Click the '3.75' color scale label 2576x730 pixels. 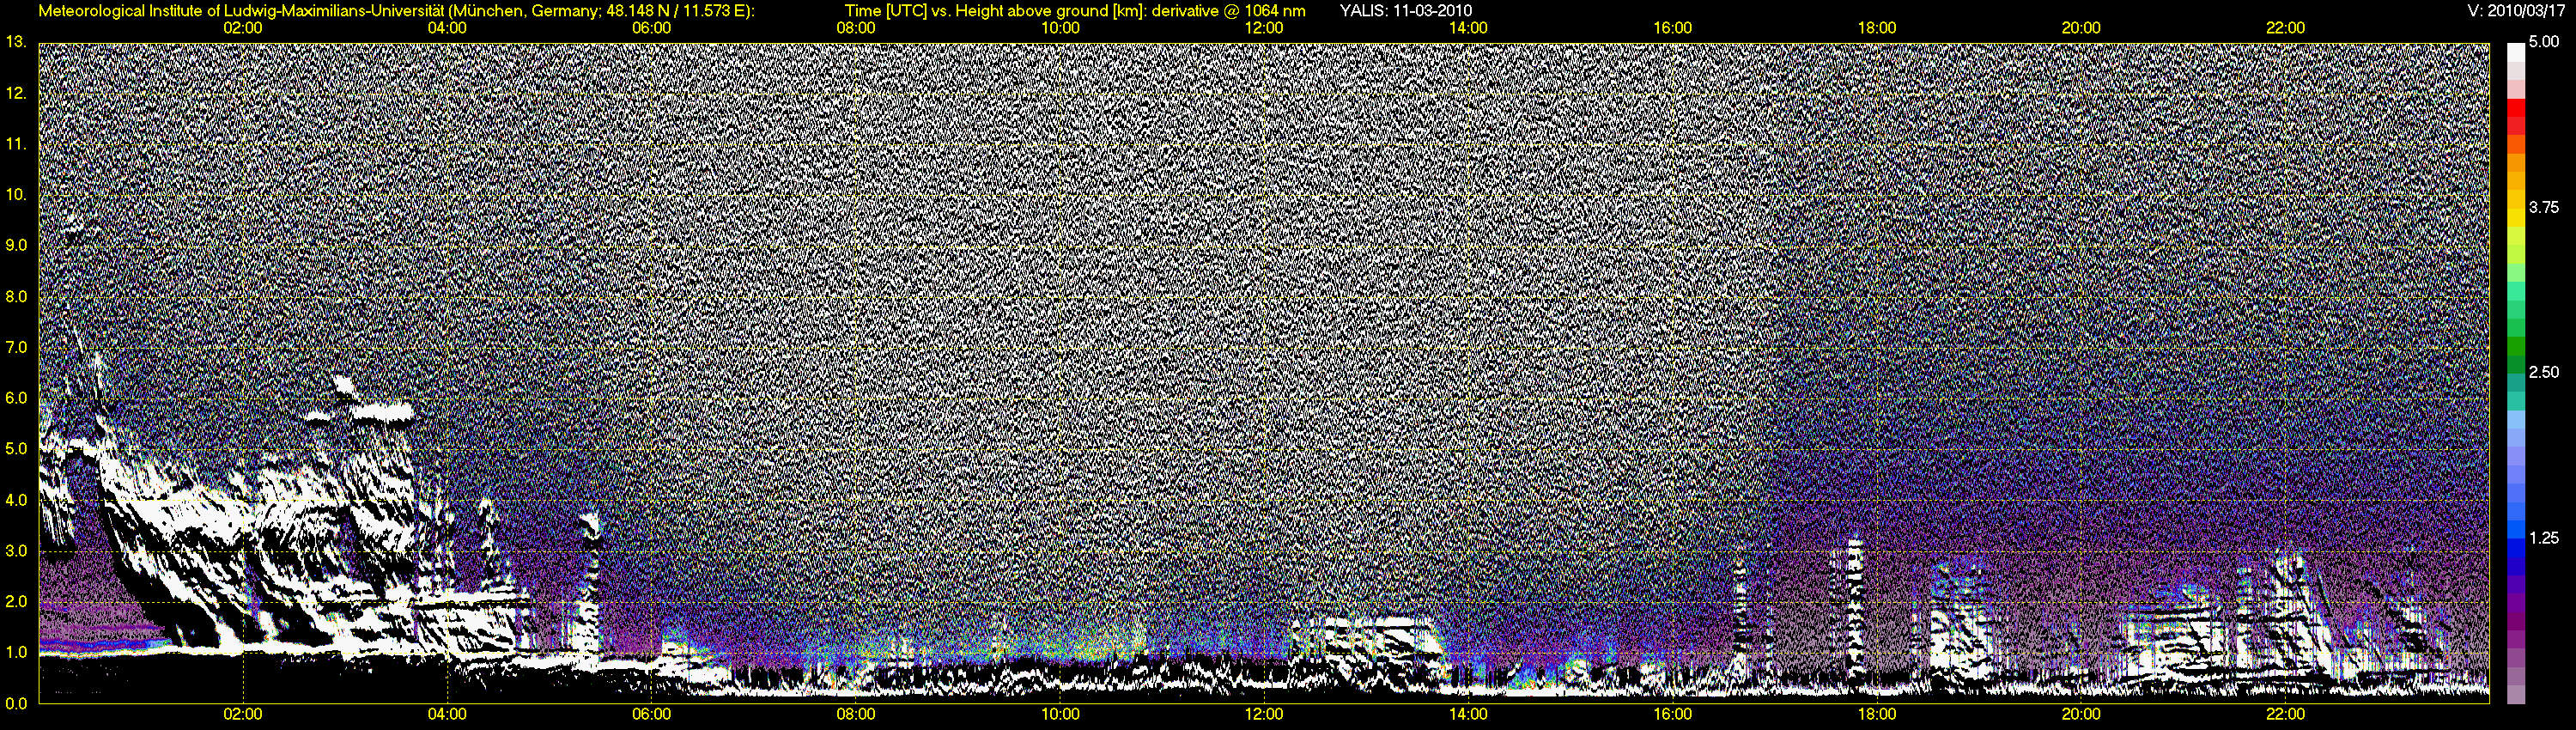pos(2543,207)
